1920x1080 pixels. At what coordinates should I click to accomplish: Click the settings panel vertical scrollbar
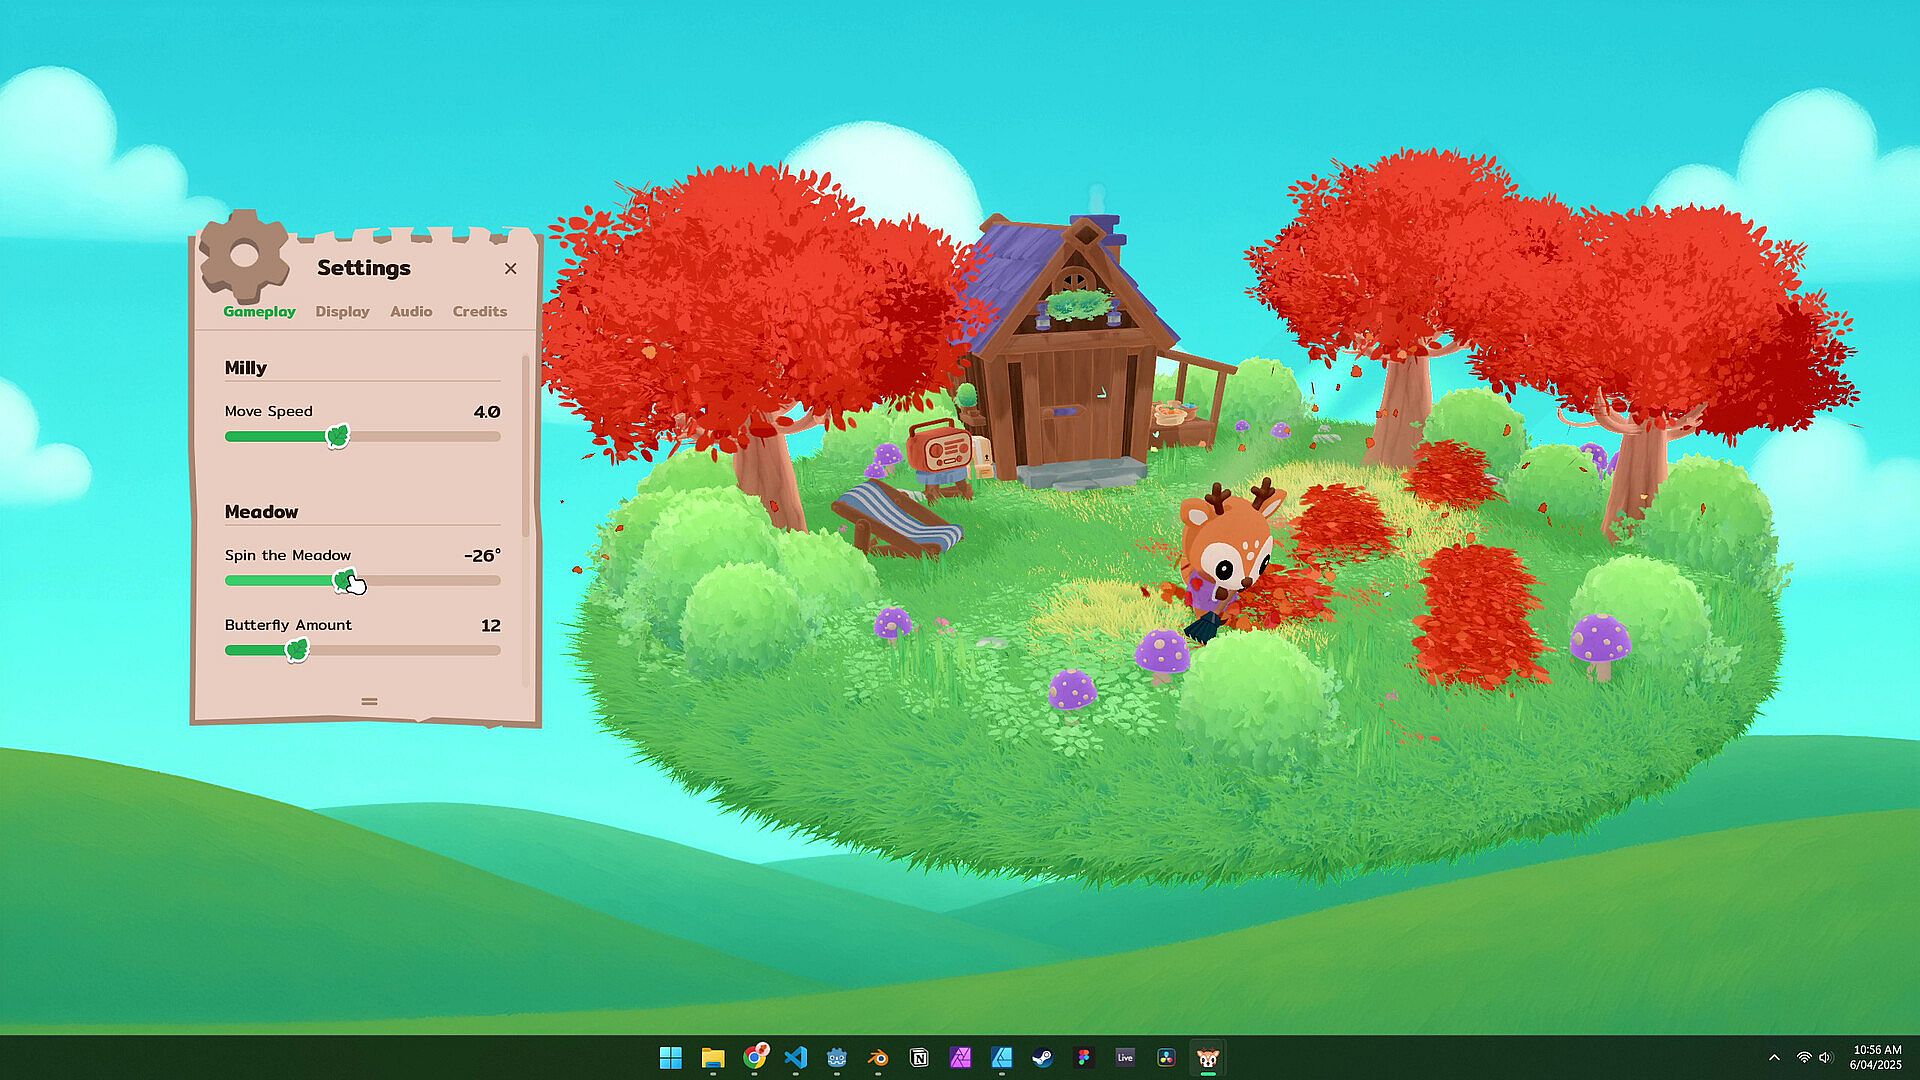[x=526, y=445]
